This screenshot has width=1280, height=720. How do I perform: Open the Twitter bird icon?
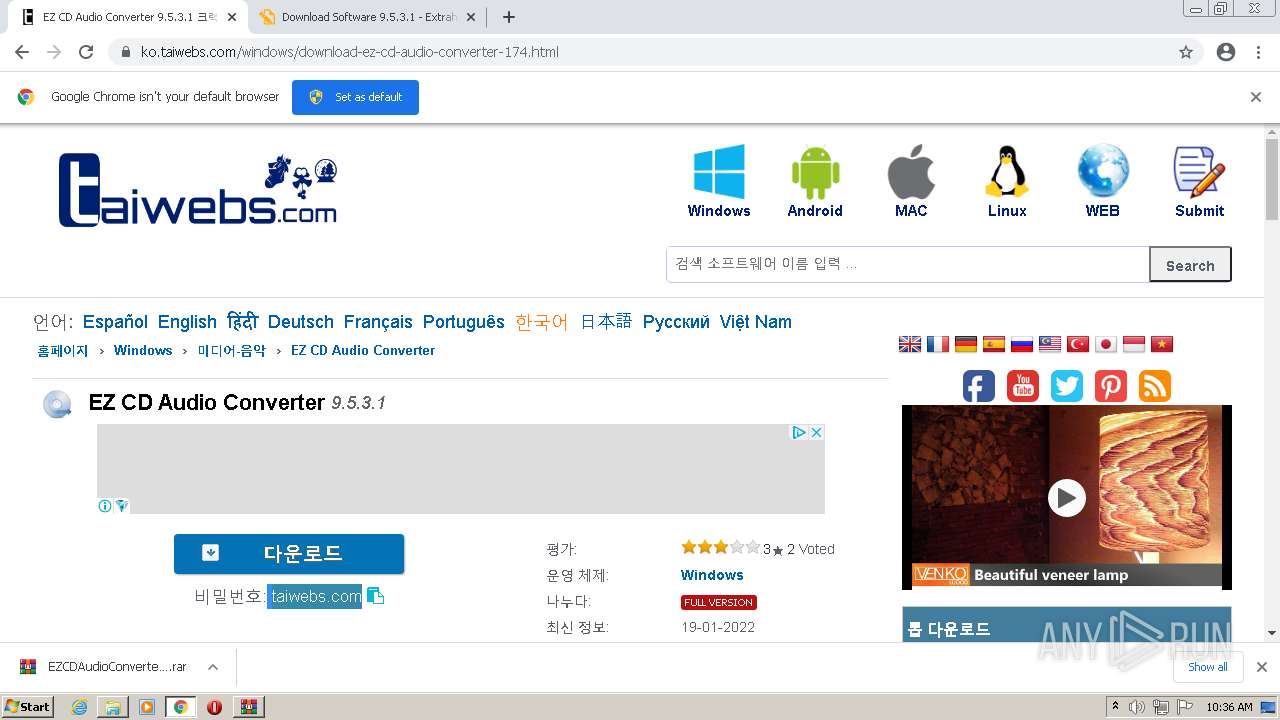1067,386
